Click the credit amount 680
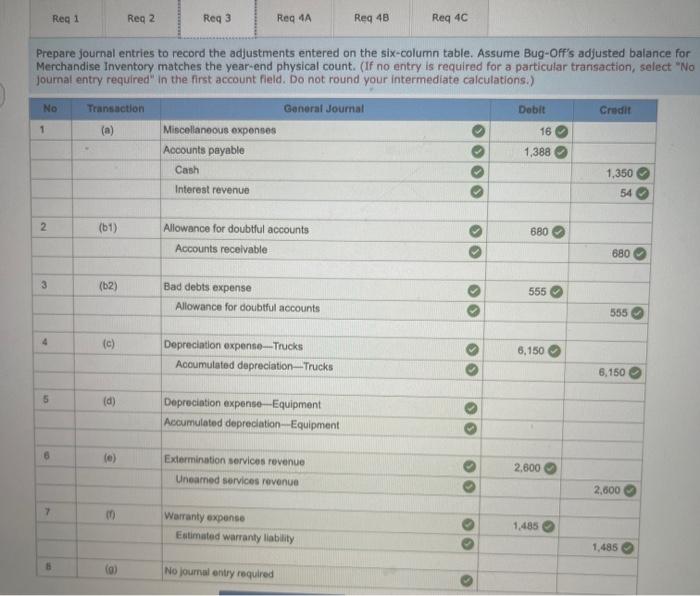The image size is (700, 596). tap(621, 254)
